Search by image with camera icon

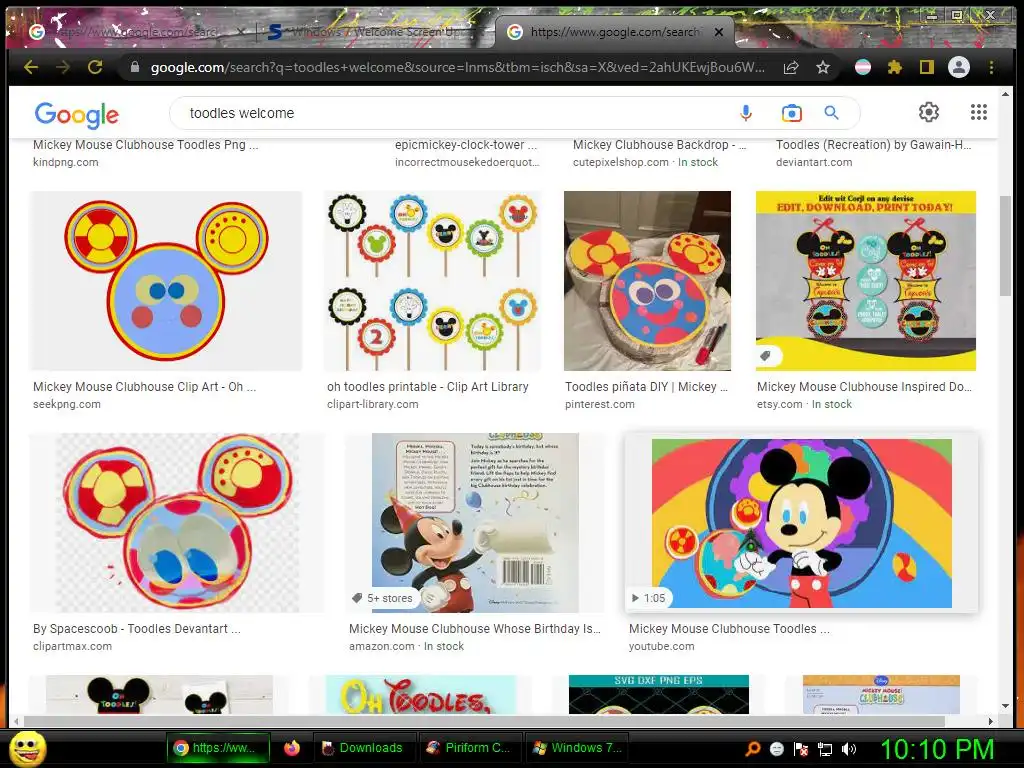click(792, 113)
